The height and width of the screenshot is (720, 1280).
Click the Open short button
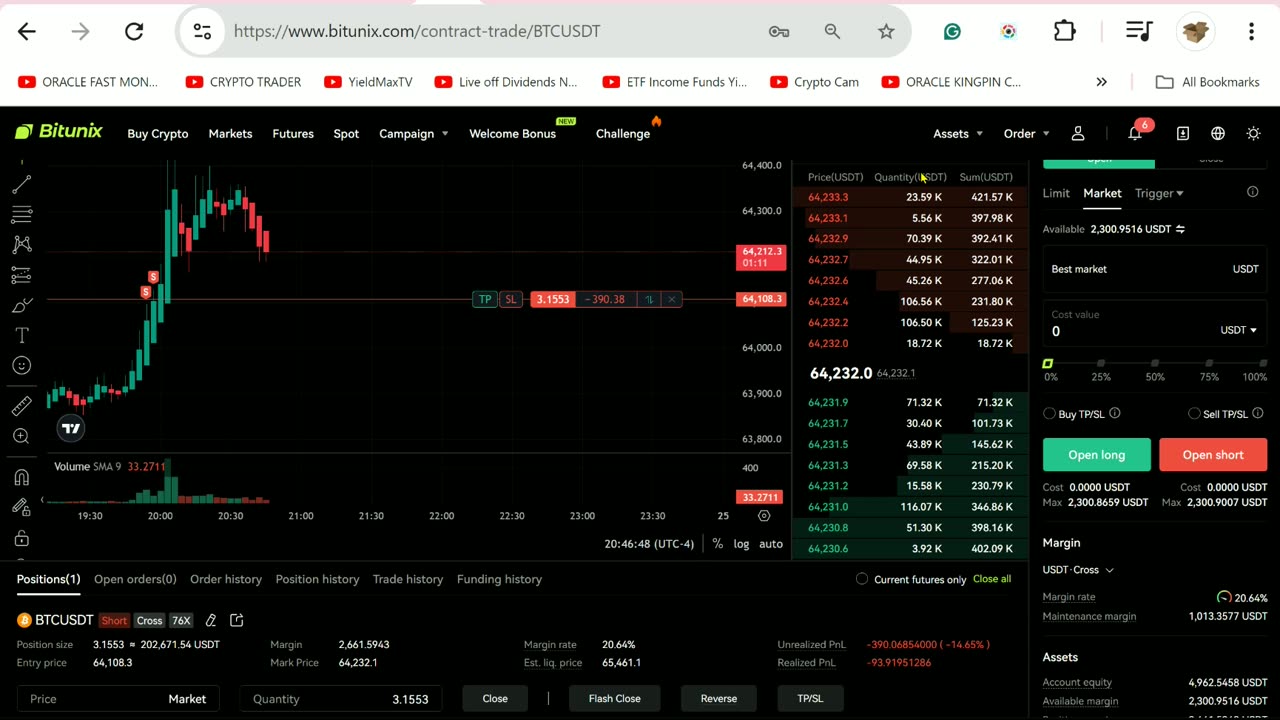1213,455
